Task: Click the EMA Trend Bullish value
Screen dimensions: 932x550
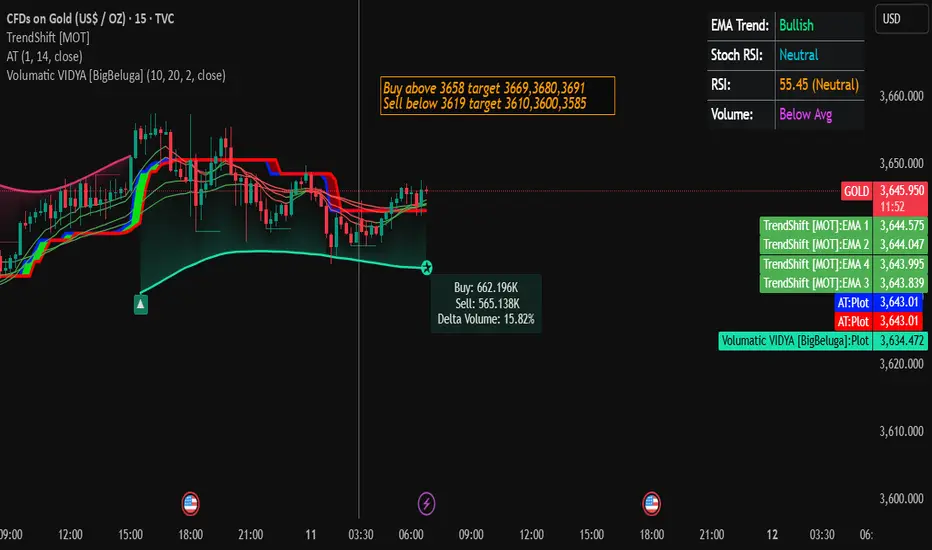Action: coord(796,25)
